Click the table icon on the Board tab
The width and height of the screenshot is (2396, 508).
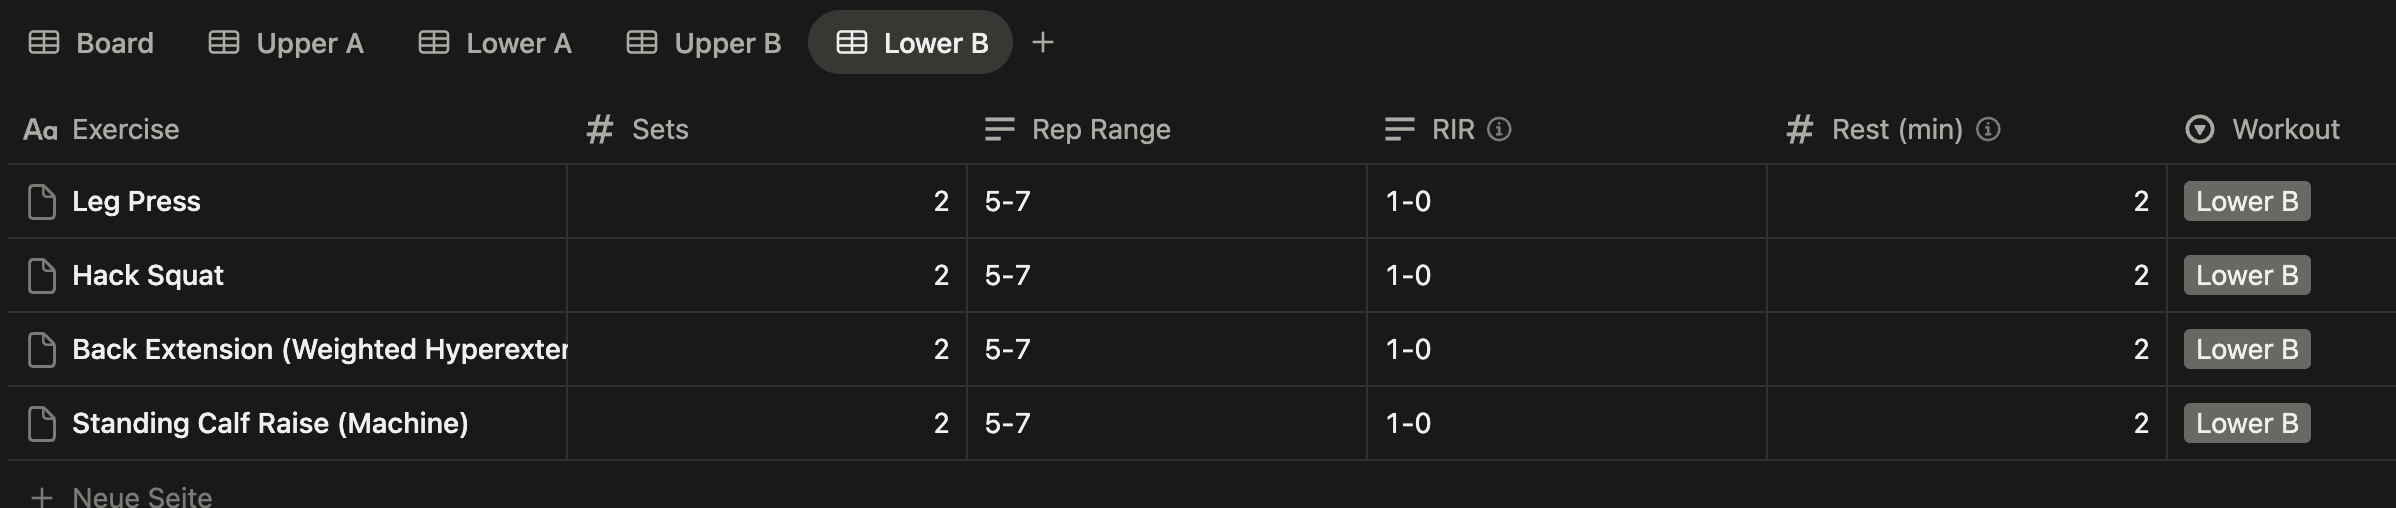(x=44, y=42)
